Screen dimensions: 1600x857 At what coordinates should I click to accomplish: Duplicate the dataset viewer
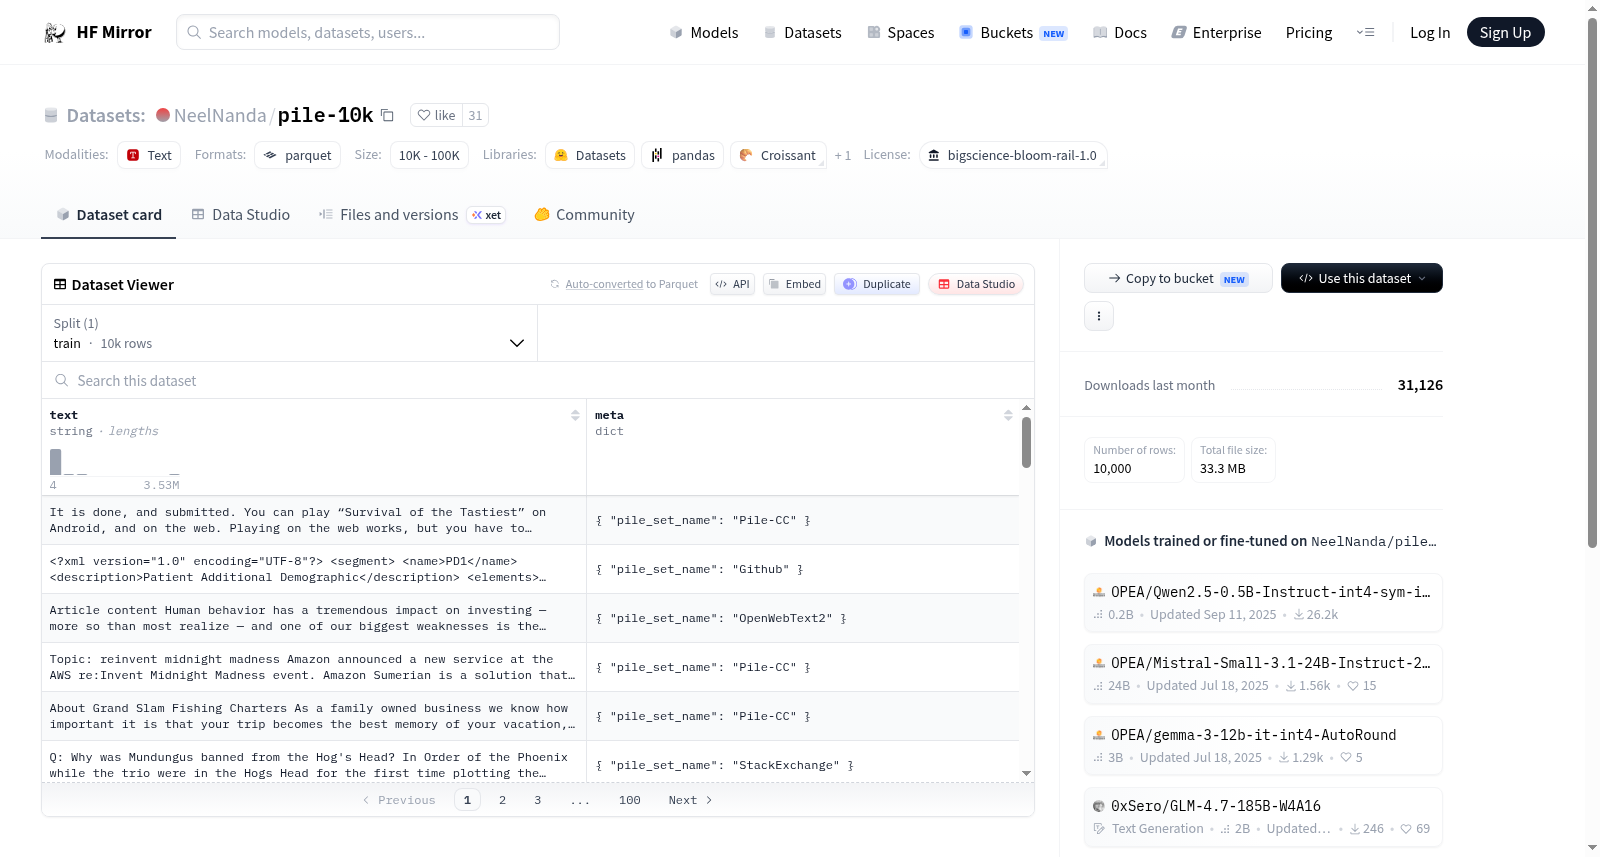tap(877, 284)
